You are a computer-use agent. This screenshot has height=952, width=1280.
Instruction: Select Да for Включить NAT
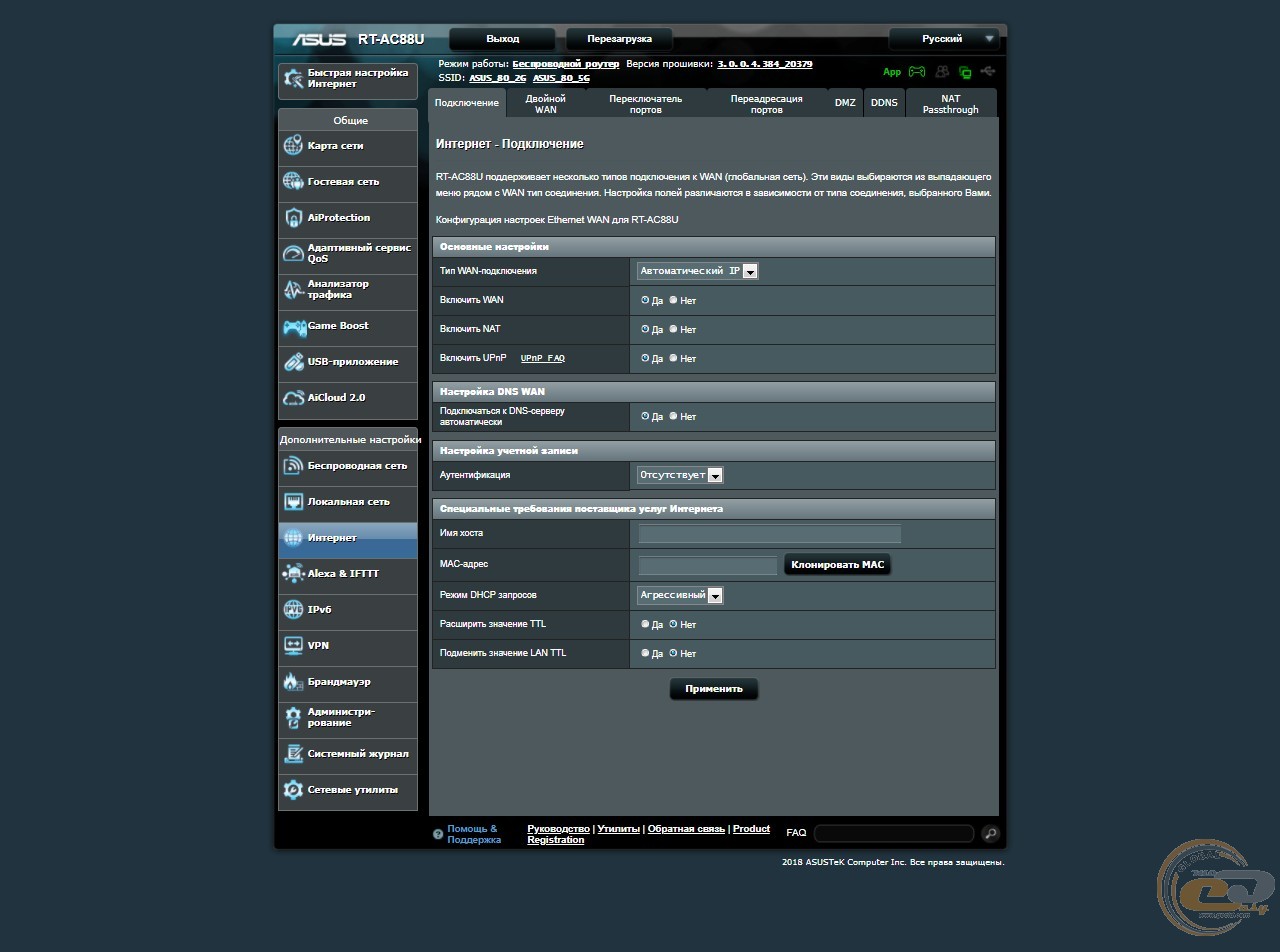click(645, 329)
